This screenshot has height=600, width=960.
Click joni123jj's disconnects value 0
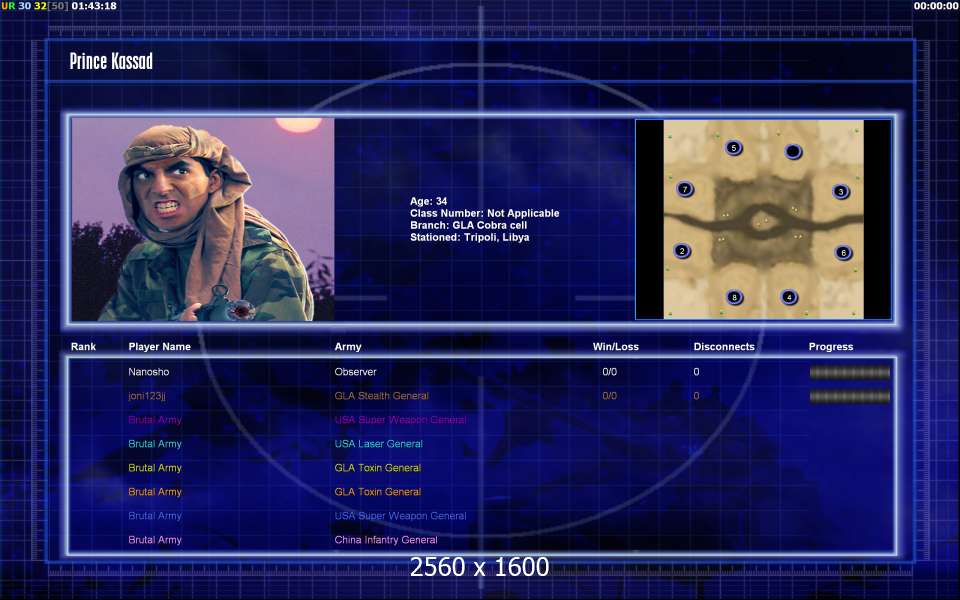696,396
